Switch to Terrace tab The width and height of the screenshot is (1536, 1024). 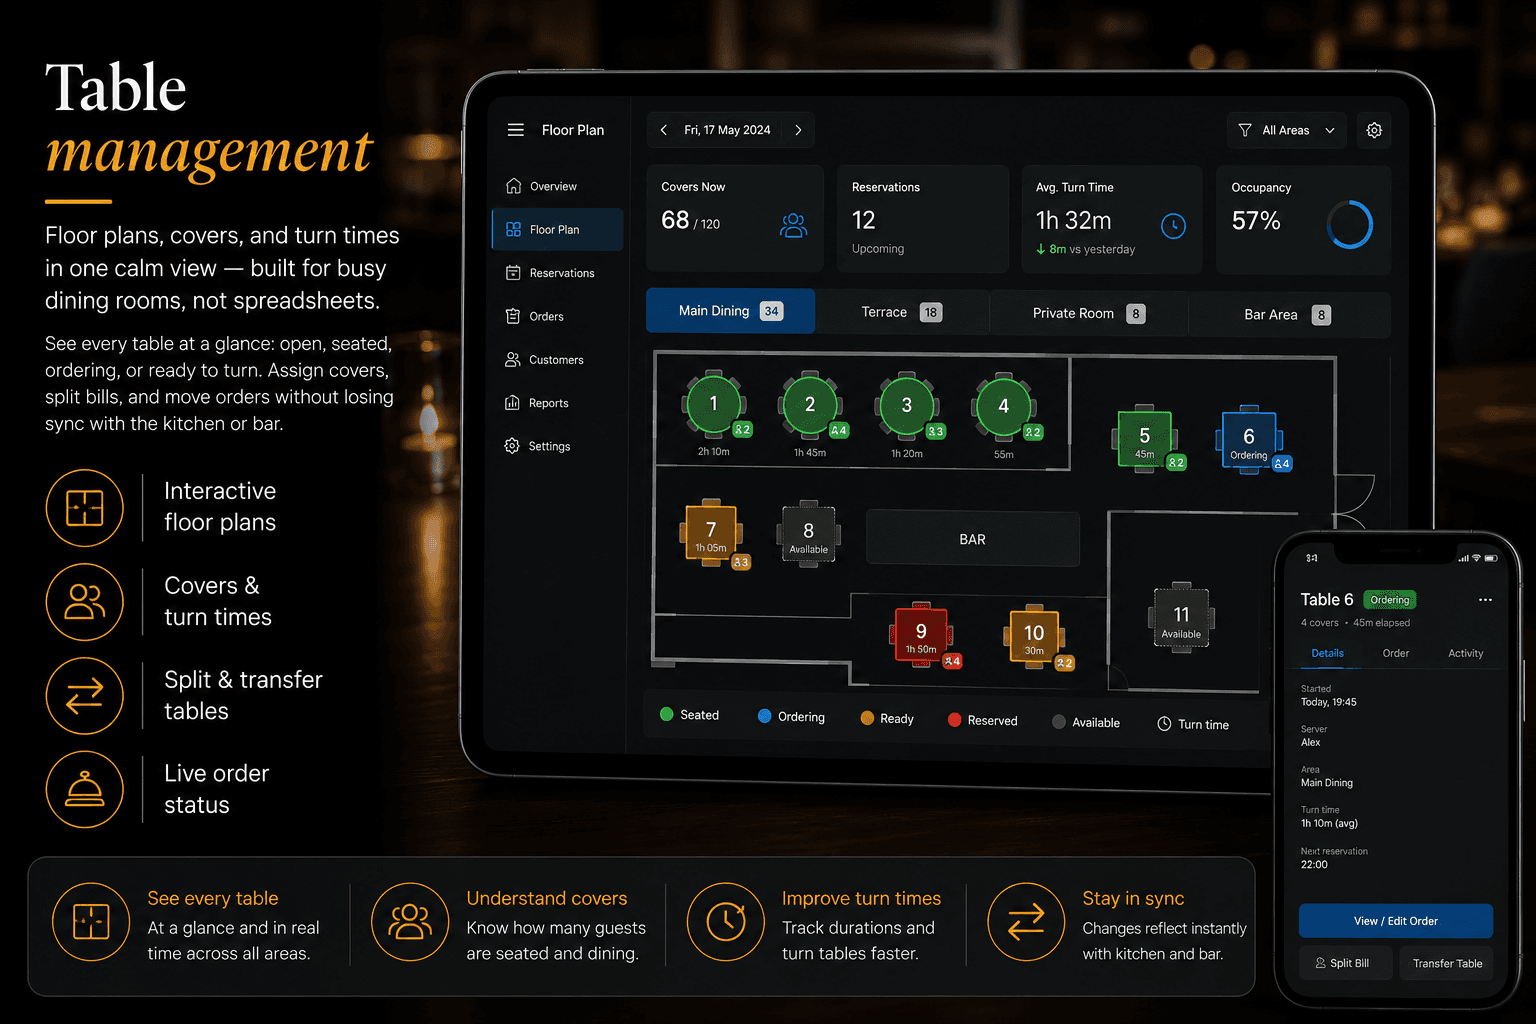point(901,312)
